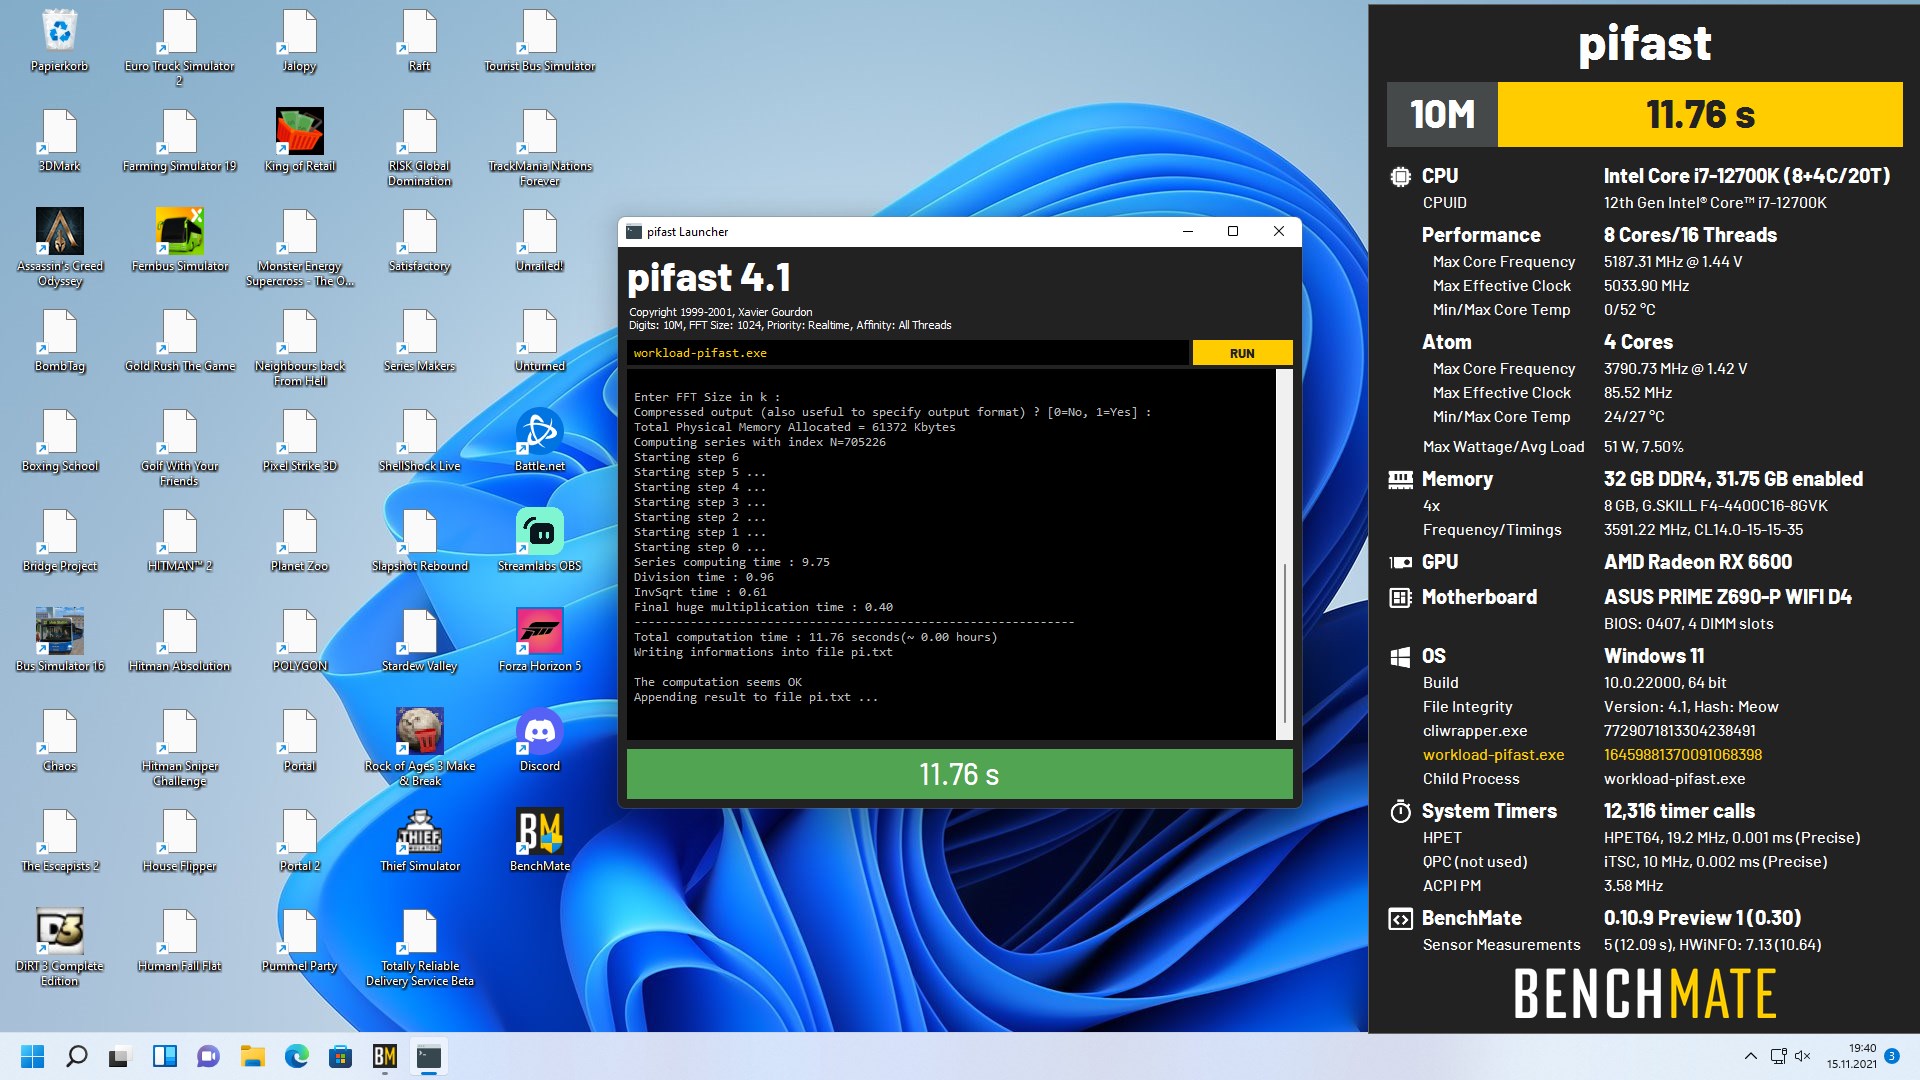Click the GPU card icon in BenchMate
The height and width of the screenshot is (1080, 1920).
pyautogui.click(x=1400, y=563)
